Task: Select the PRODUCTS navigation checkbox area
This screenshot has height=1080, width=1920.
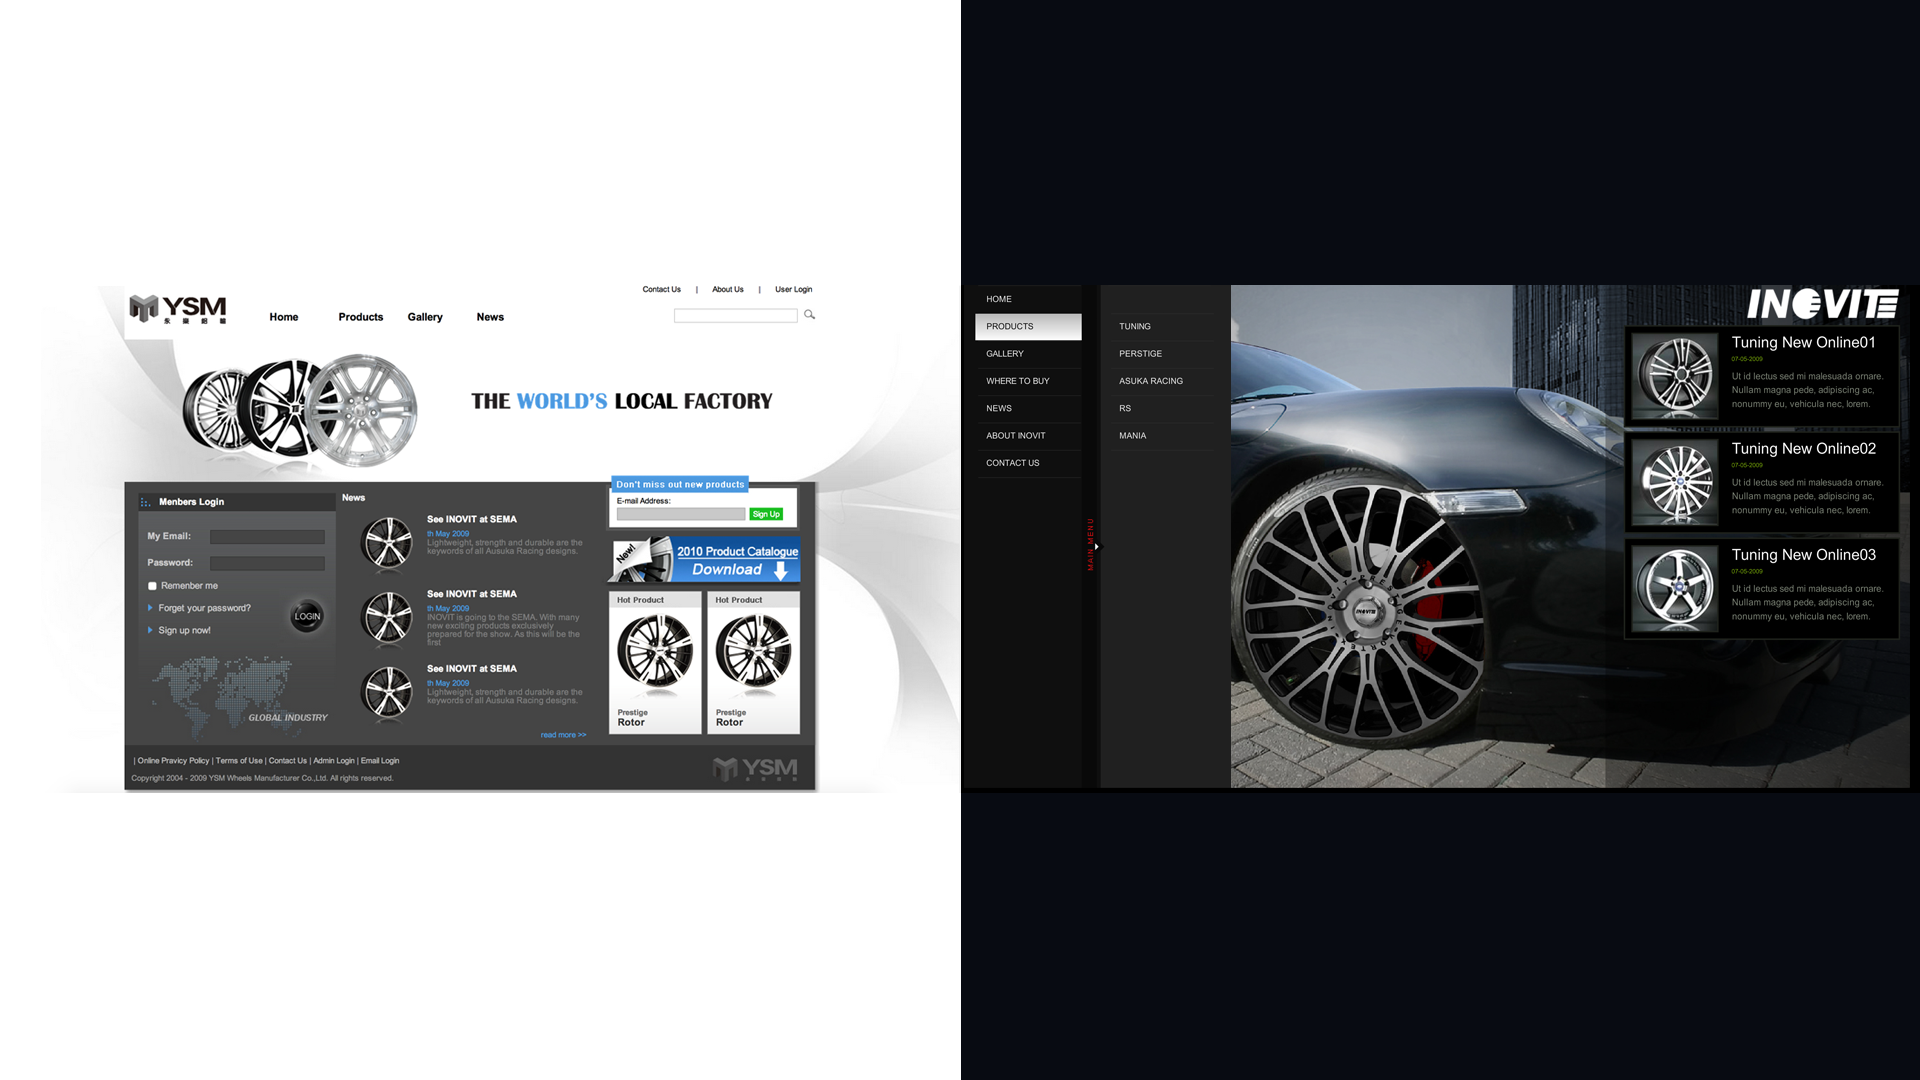Action: coord(1029,326)
